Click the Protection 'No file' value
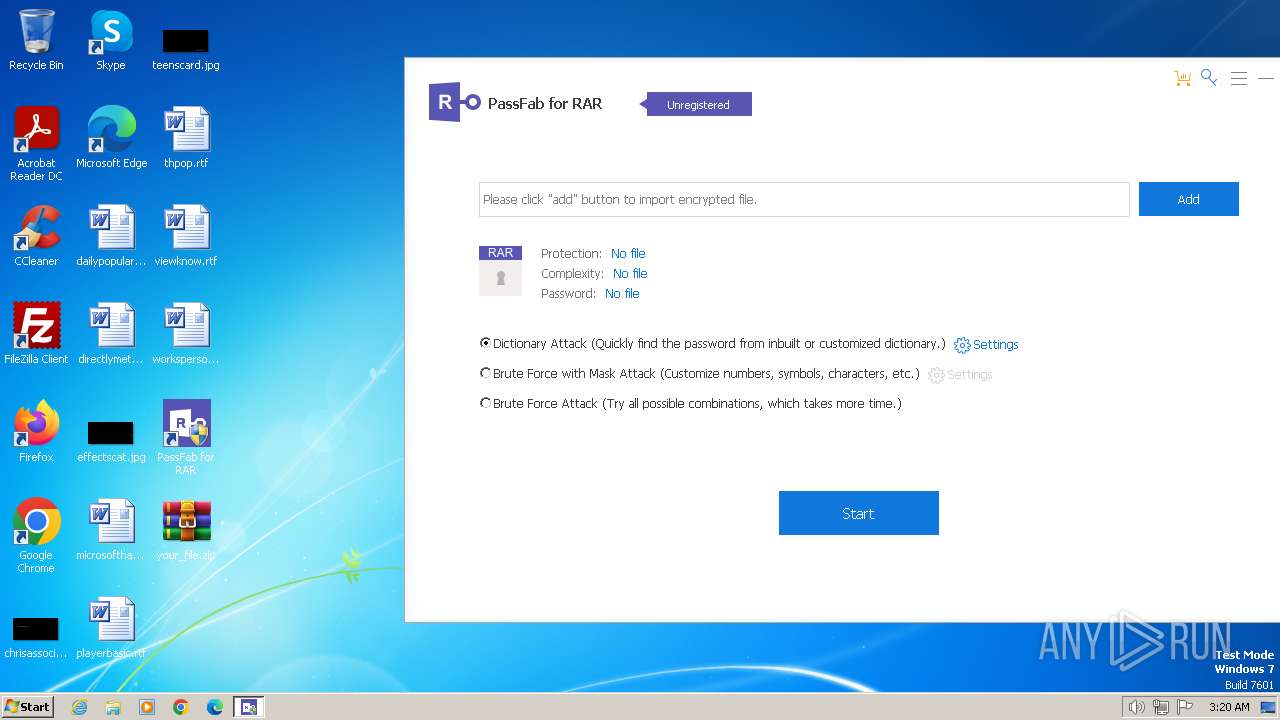This screenshot has width=1280, height=720. (x=628, y=253)
